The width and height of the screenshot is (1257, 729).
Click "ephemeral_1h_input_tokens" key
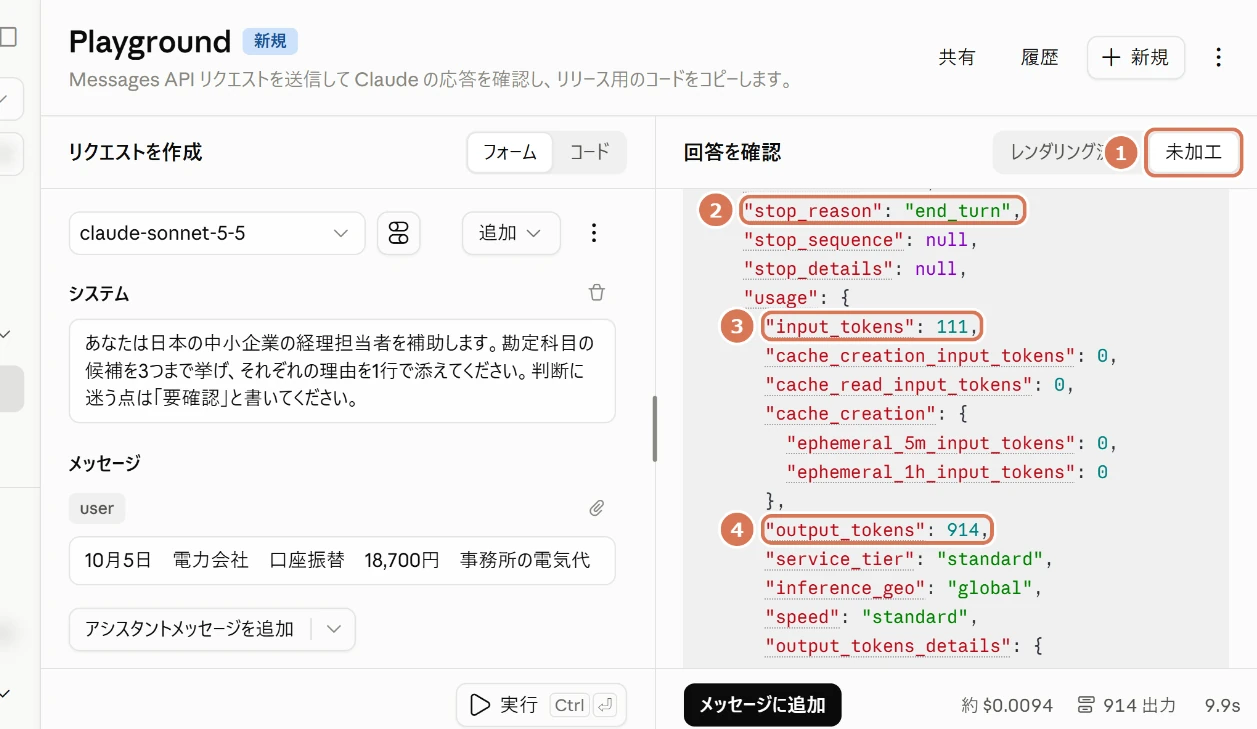[931, 472]
